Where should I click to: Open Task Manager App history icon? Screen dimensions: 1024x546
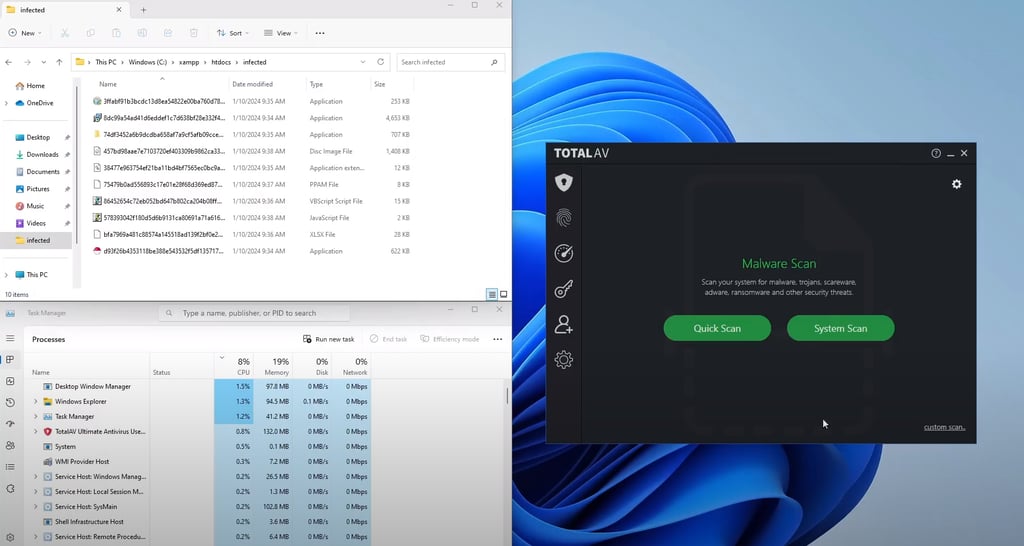tap(10, 402)
